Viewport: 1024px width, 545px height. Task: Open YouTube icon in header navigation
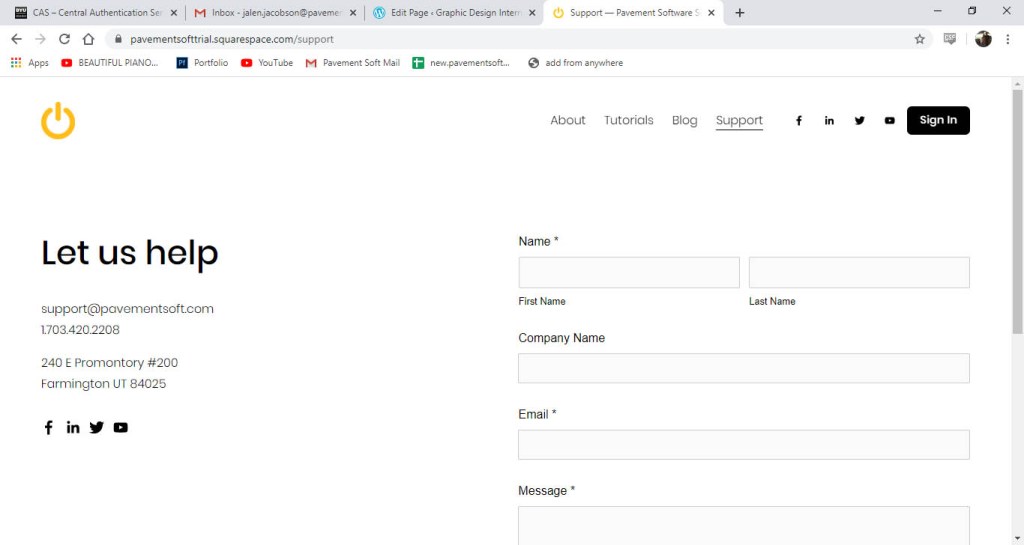pyautogui.click(x=889, y=121)
